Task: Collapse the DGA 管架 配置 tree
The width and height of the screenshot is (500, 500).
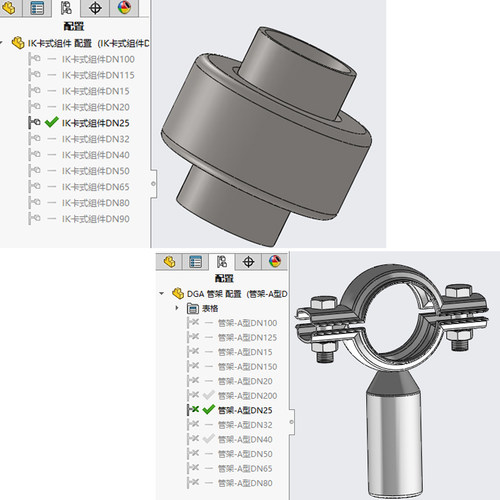Action: point(162,294)
